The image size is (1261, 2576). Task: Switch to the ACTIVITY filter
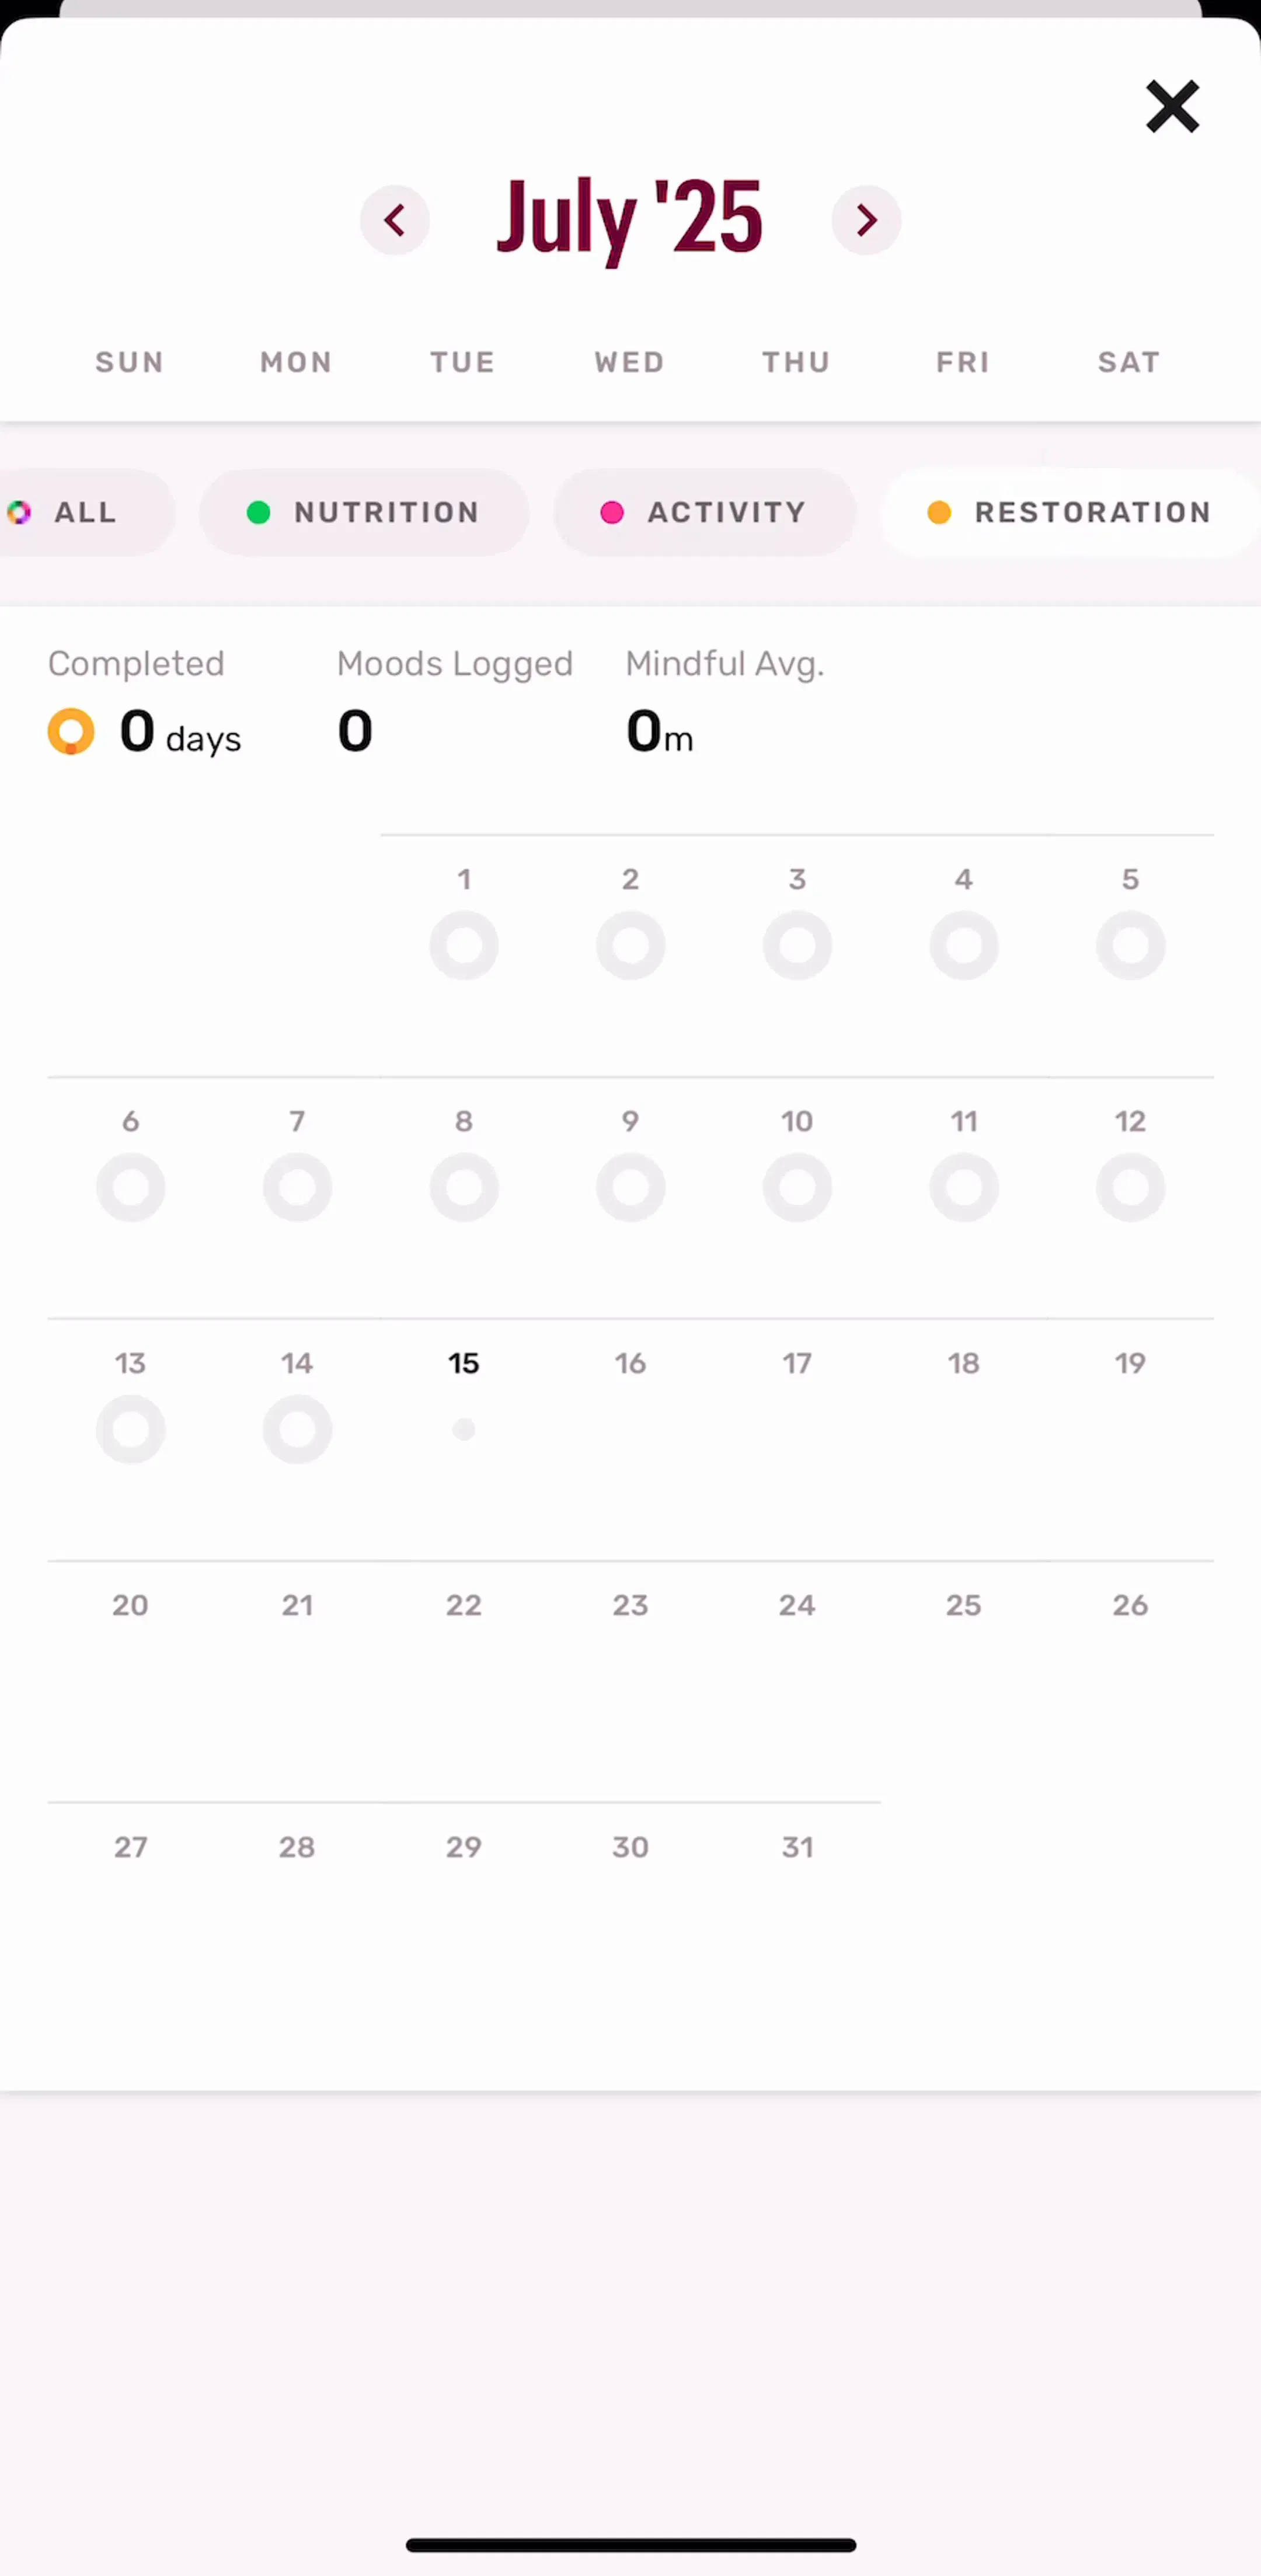pos(705,512)
